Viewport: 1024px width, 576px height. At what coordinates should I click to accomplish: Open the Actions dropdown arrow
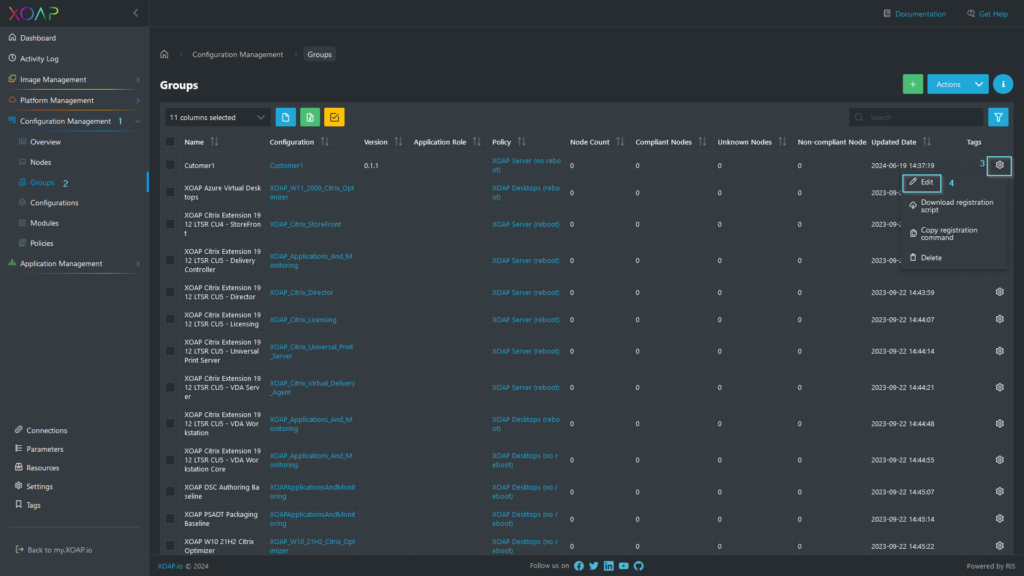tap(979, 84)
